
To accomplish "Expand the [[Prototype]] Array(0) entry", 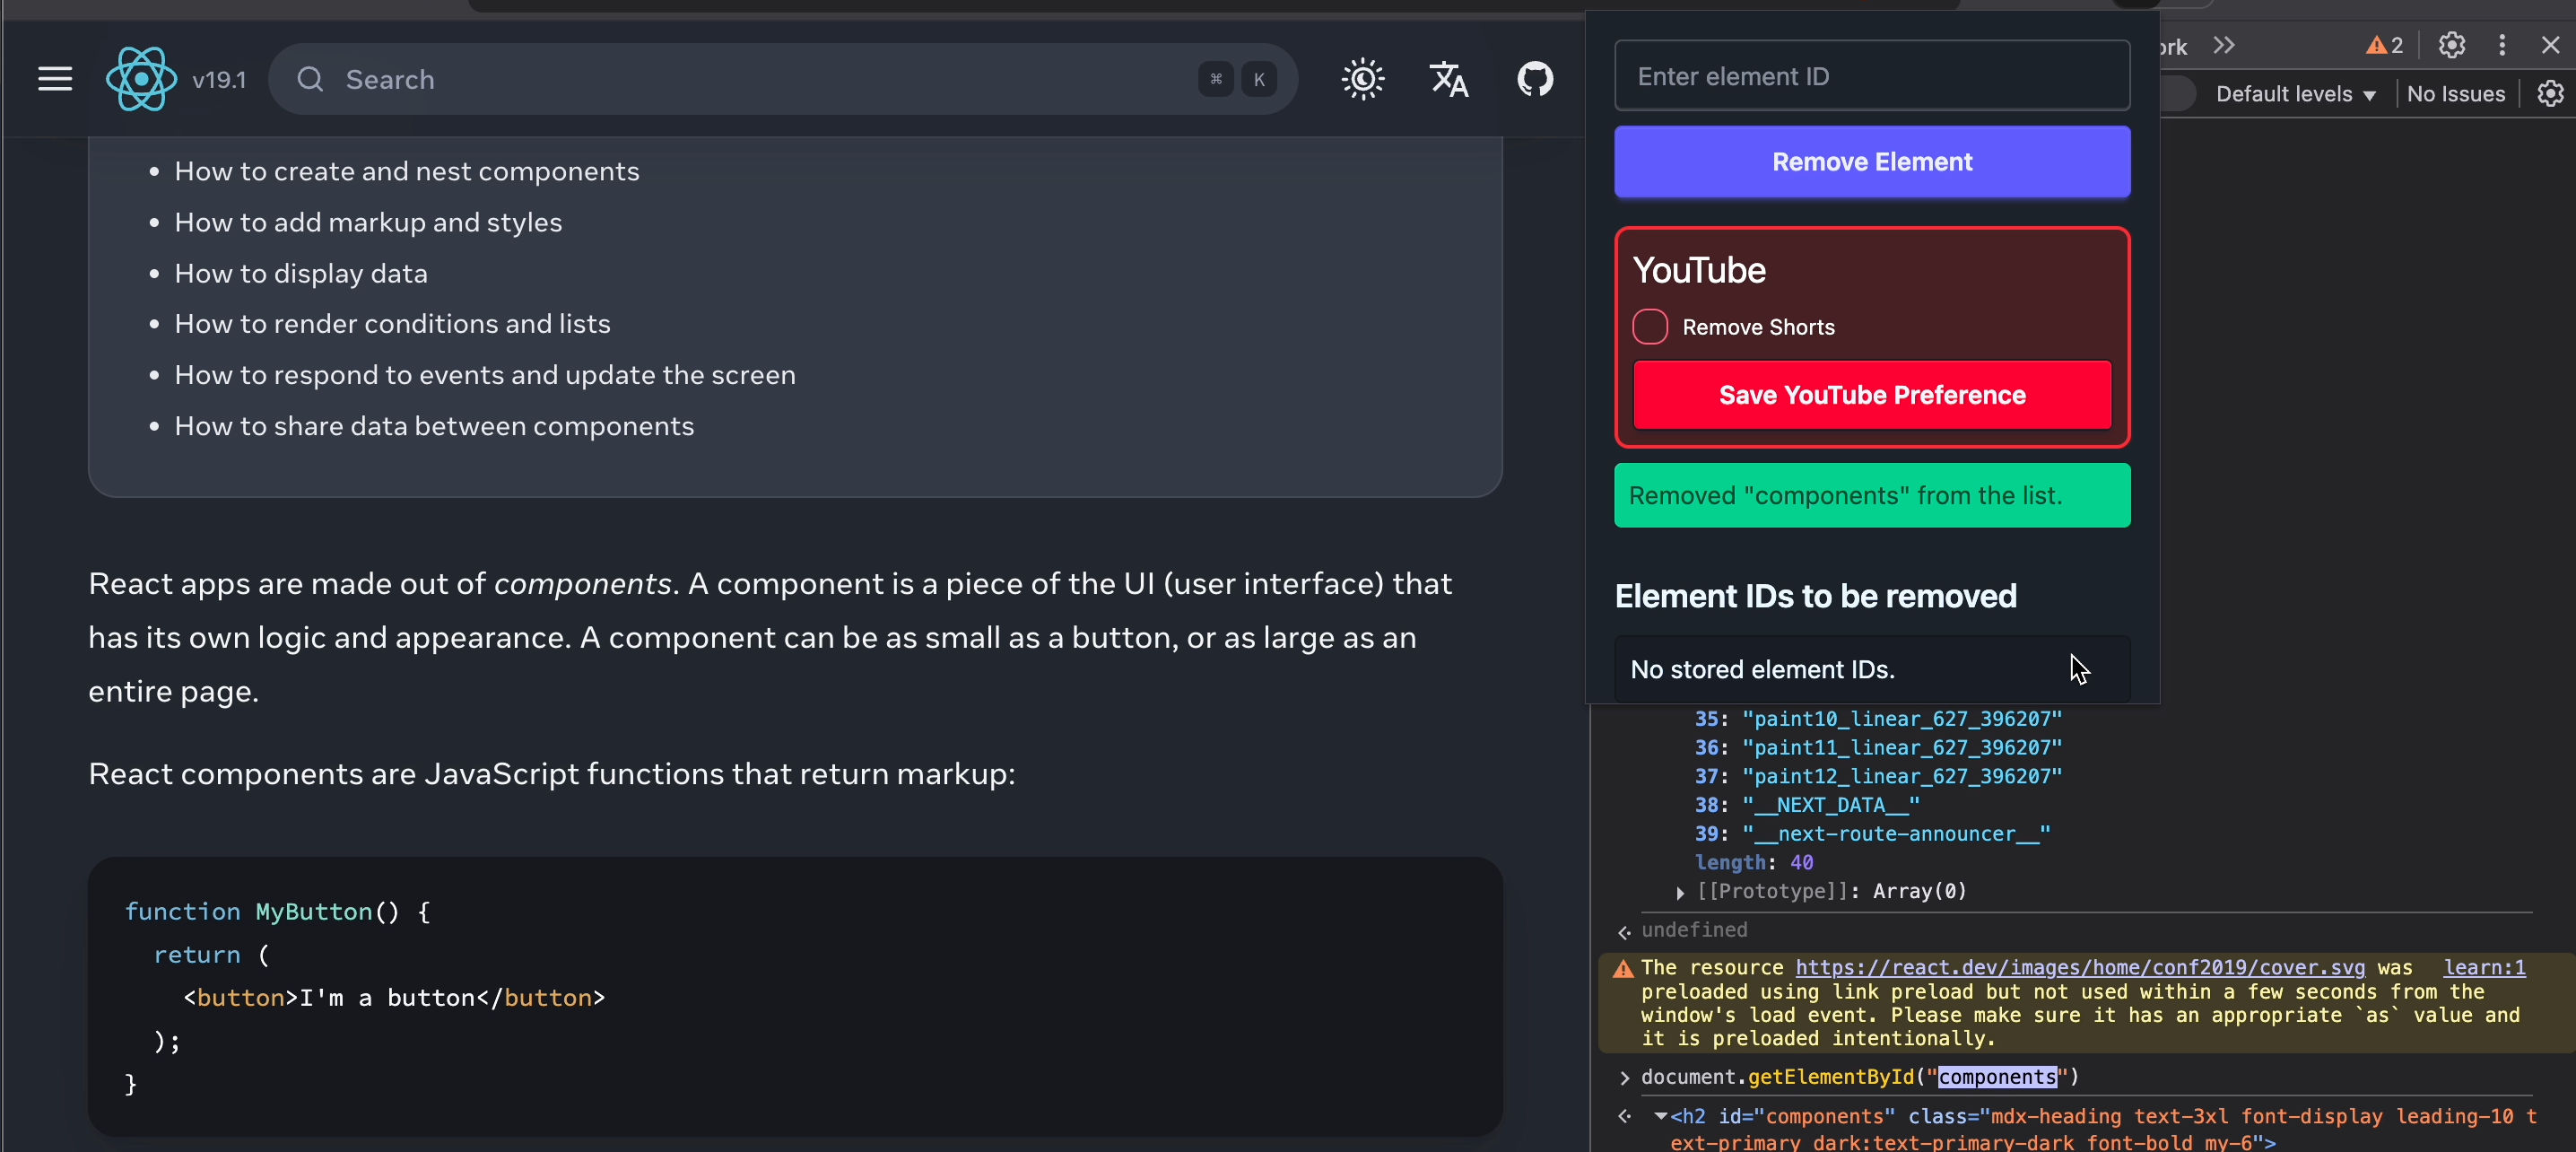I will tap(1680, 892).
